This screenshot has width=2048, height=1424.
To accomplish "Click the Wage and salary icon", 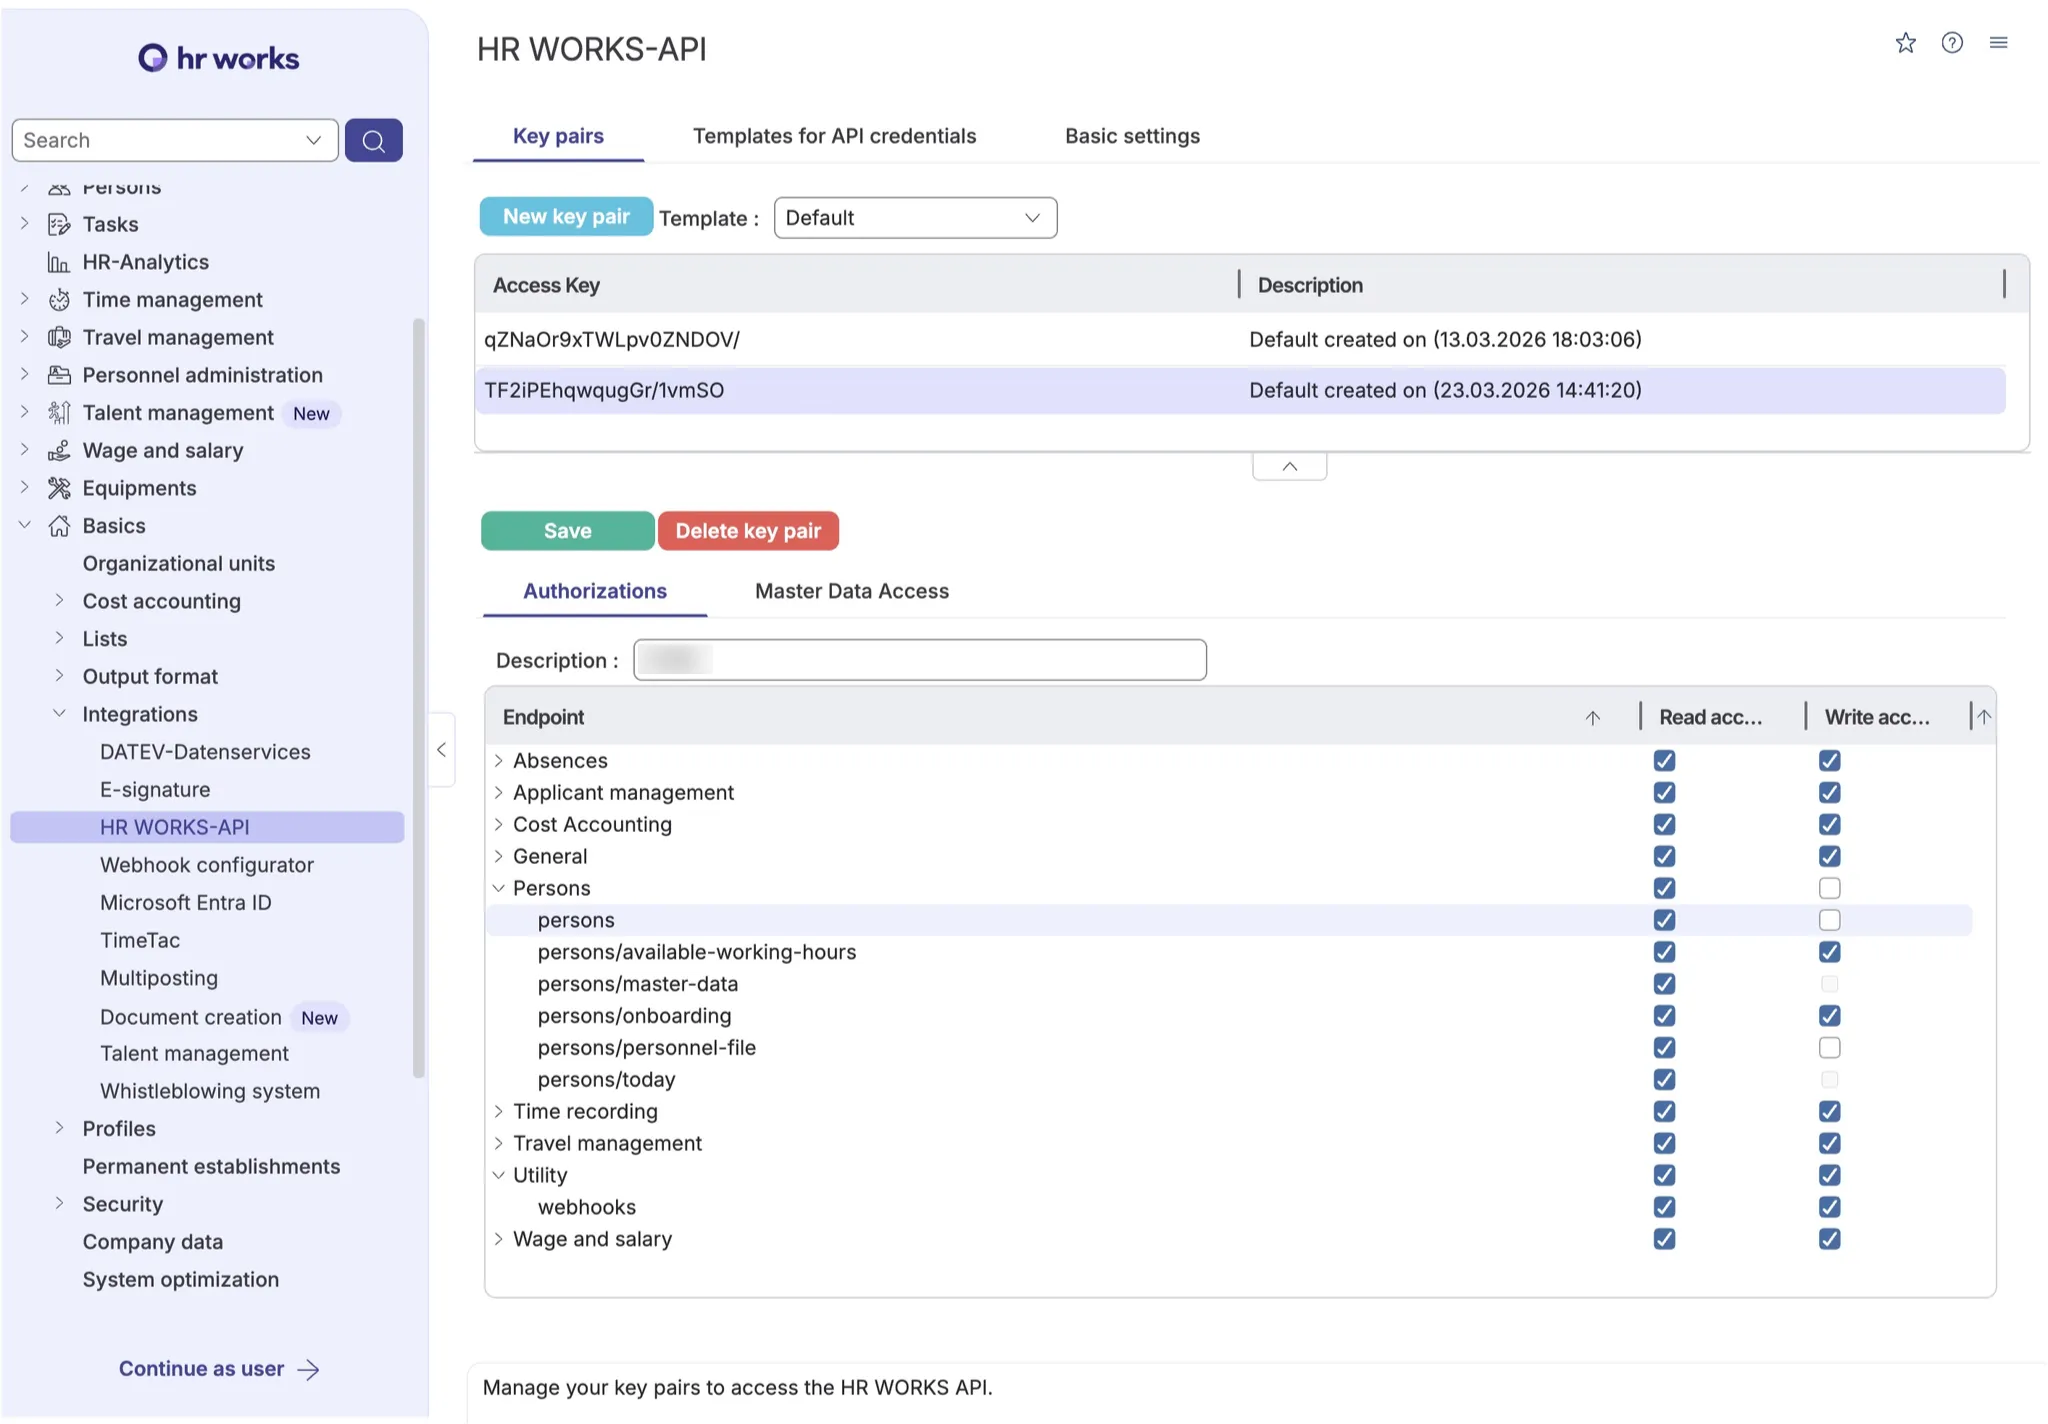I will pos(59,451).
